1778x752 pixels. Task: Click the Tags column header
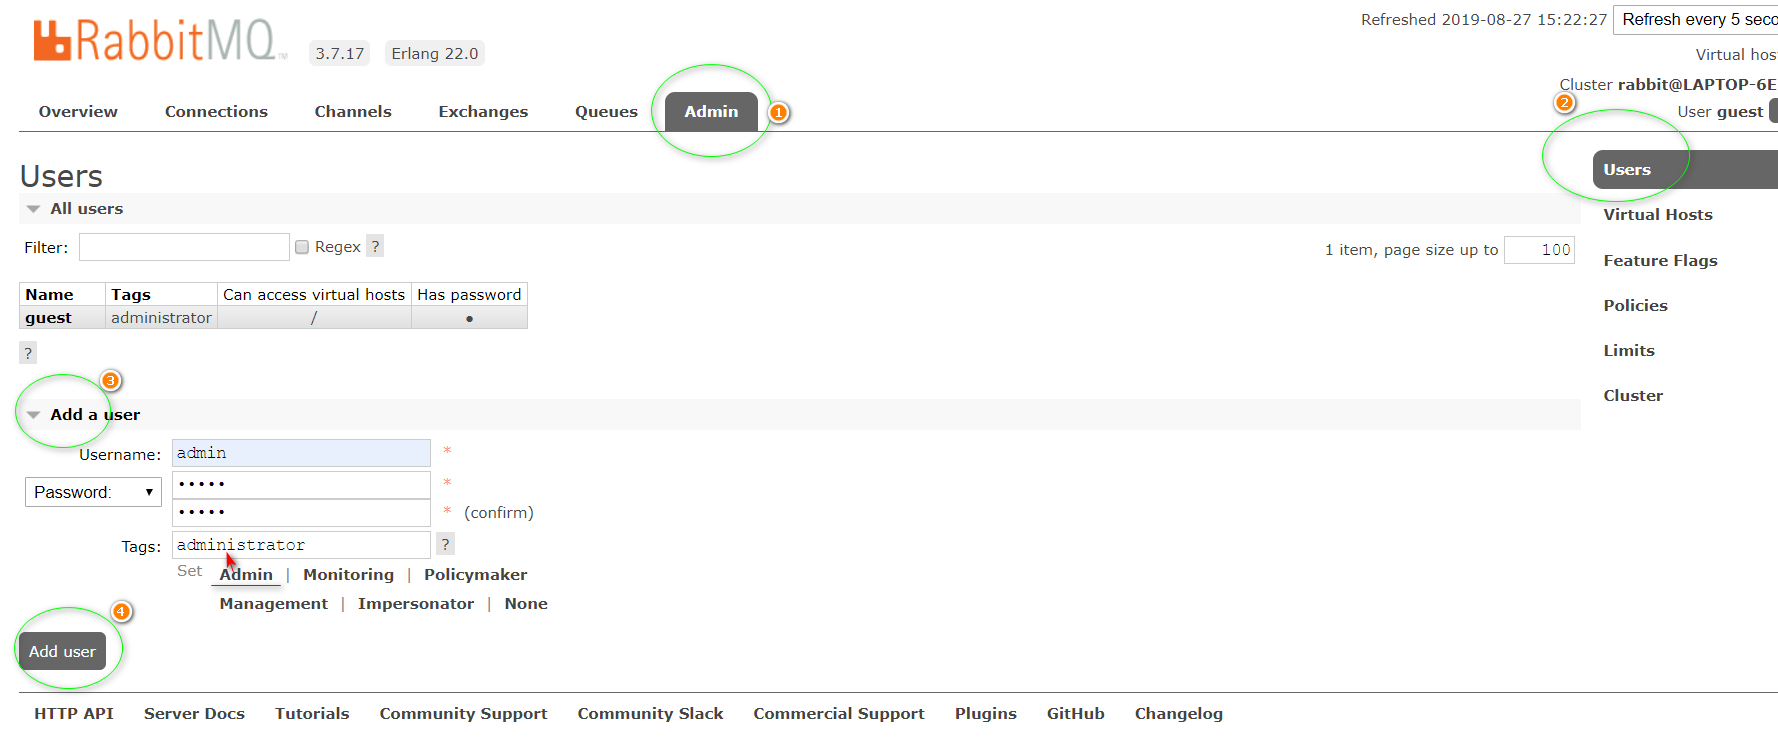(x=161, y=295)
